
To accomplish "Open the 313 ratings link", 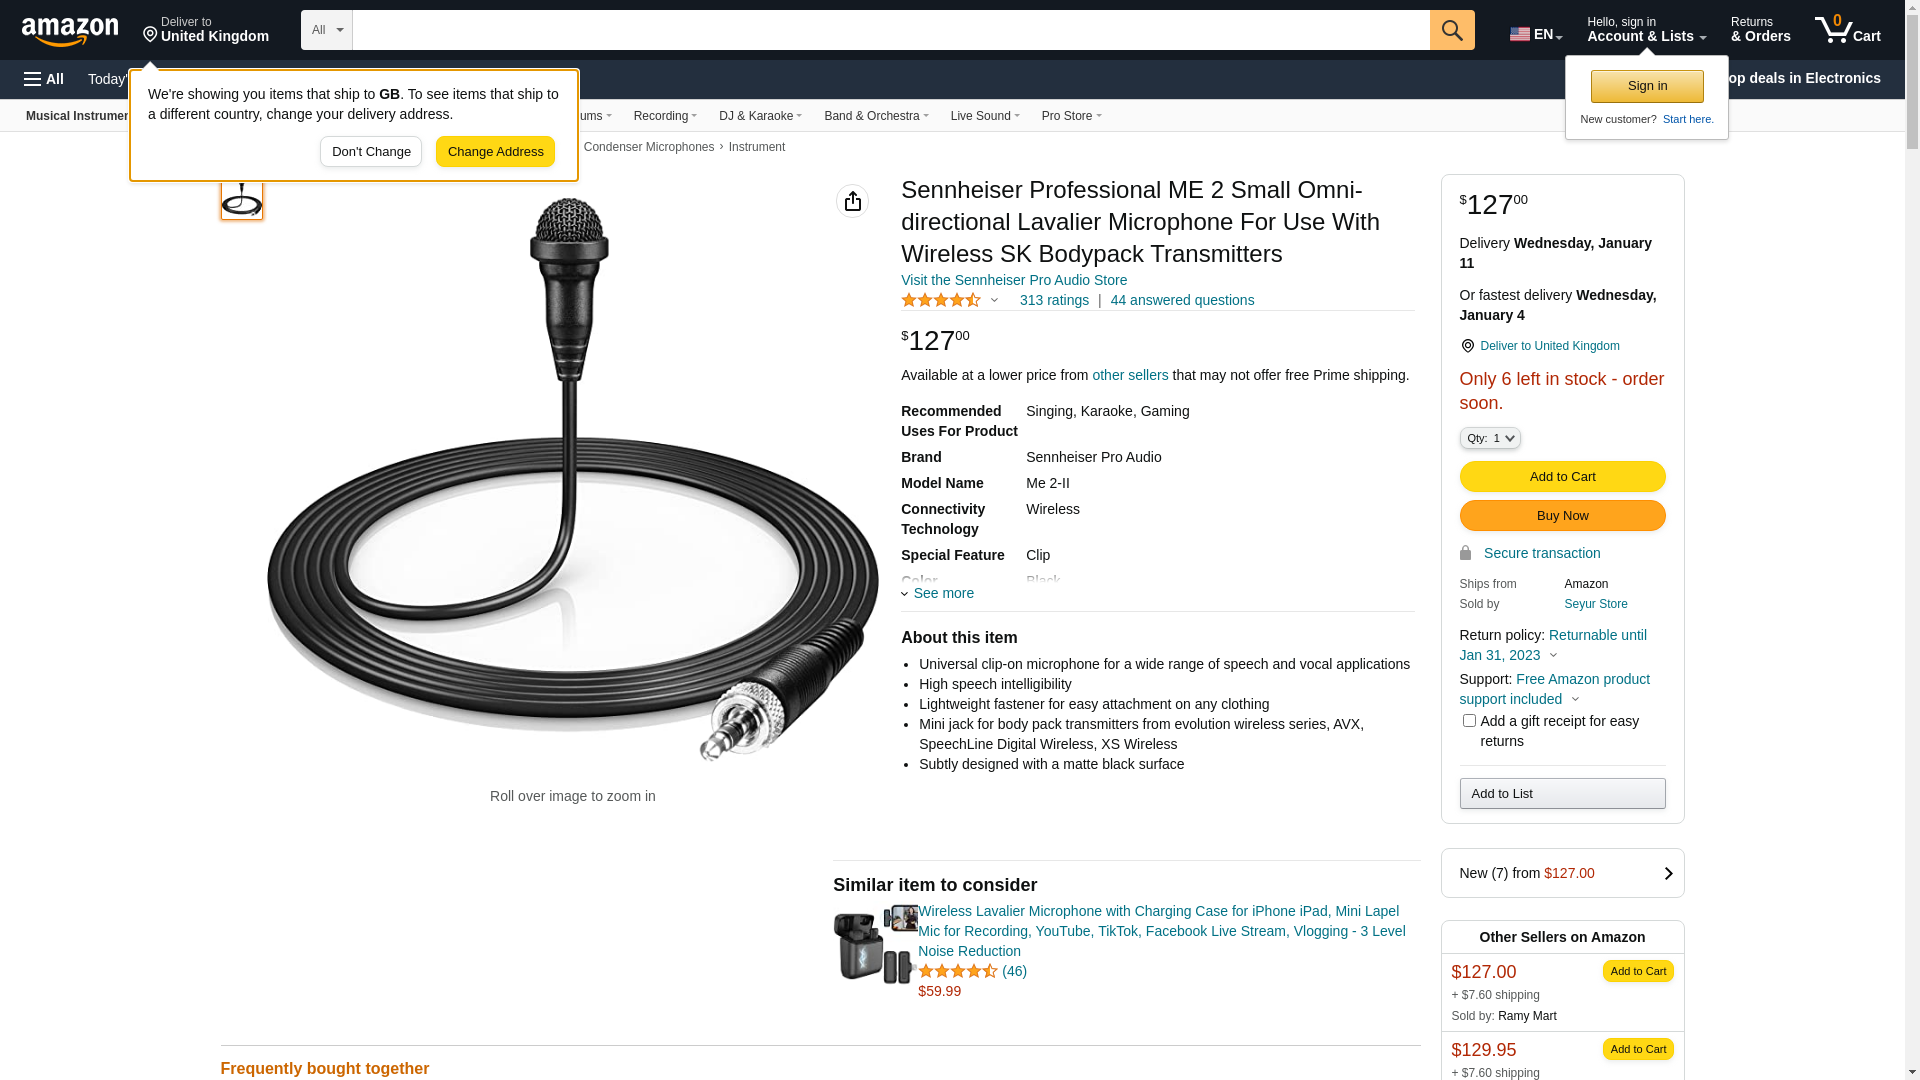I will click(x=1054, y=300).
